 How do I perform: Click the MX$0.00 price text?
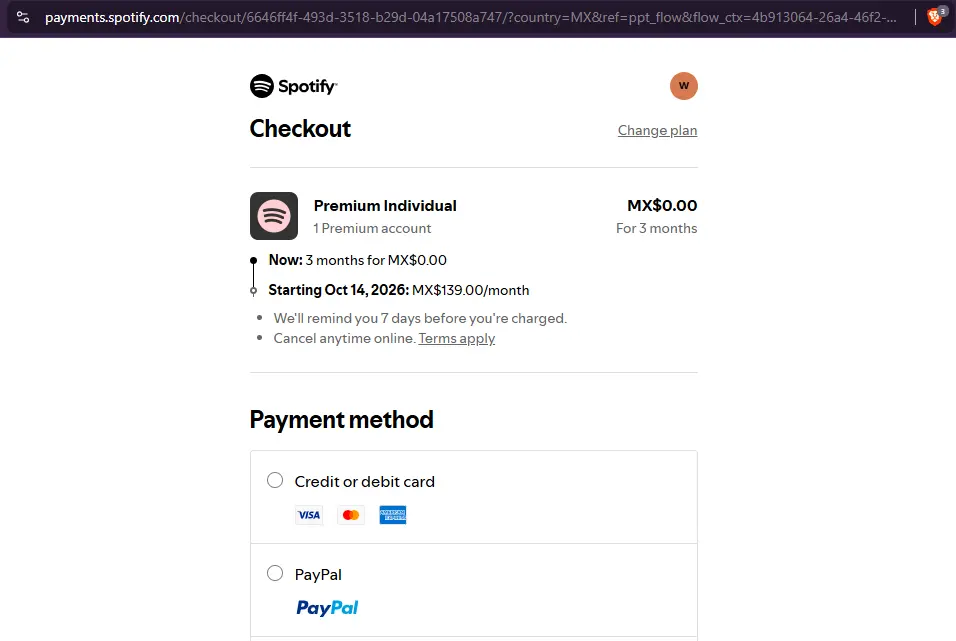(x=662, y=206)
